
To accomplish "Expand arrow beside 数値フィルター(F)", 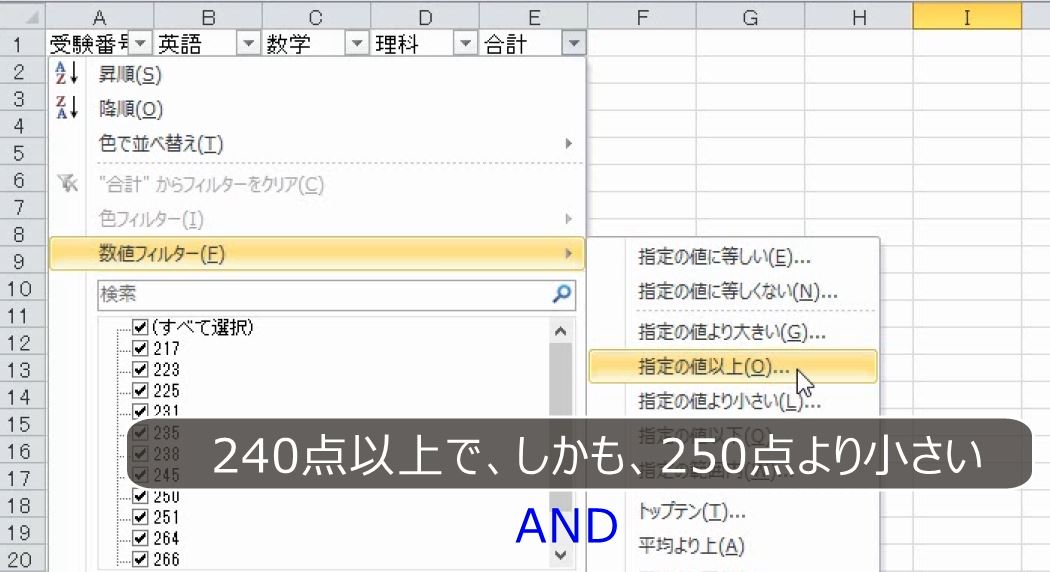I will (x=569, y=254).
